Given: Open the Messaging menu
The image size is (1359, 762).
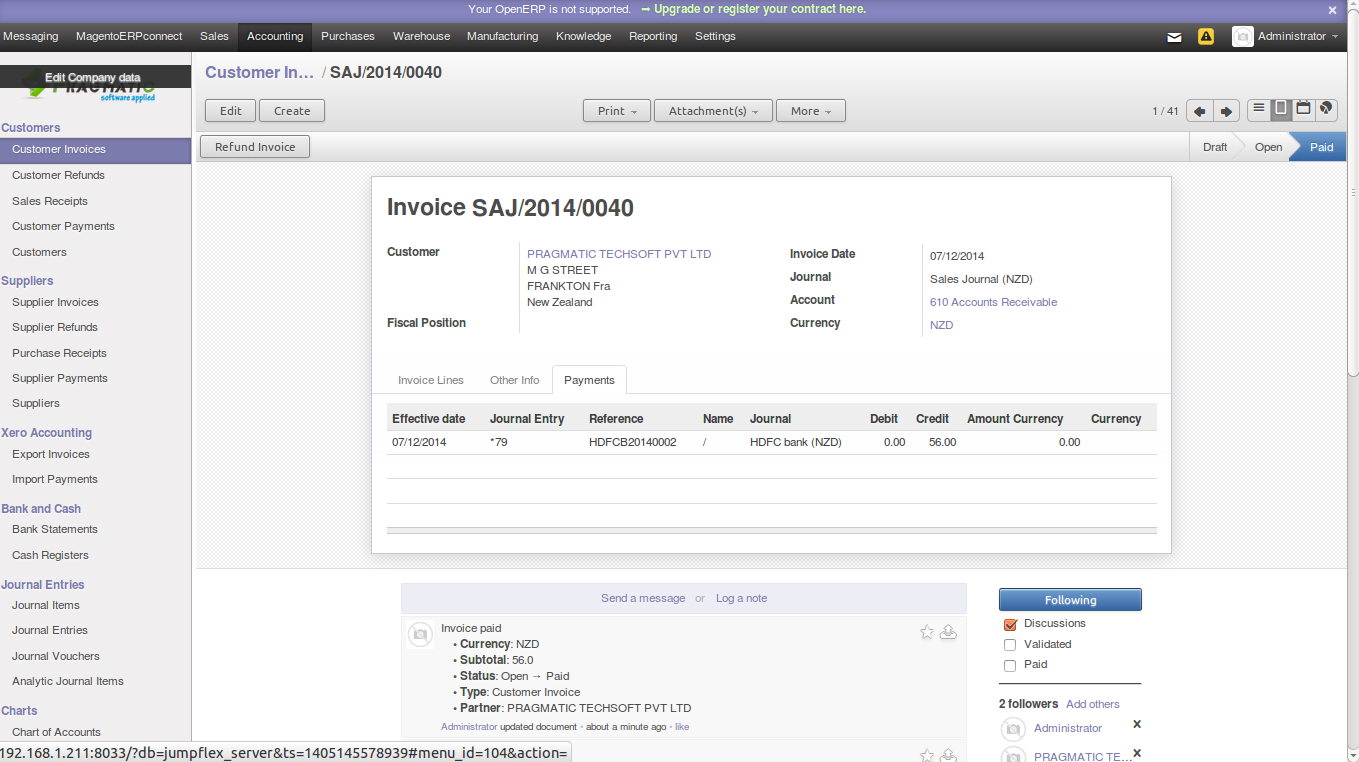Looking at the screenshot, I should [31, 36].
